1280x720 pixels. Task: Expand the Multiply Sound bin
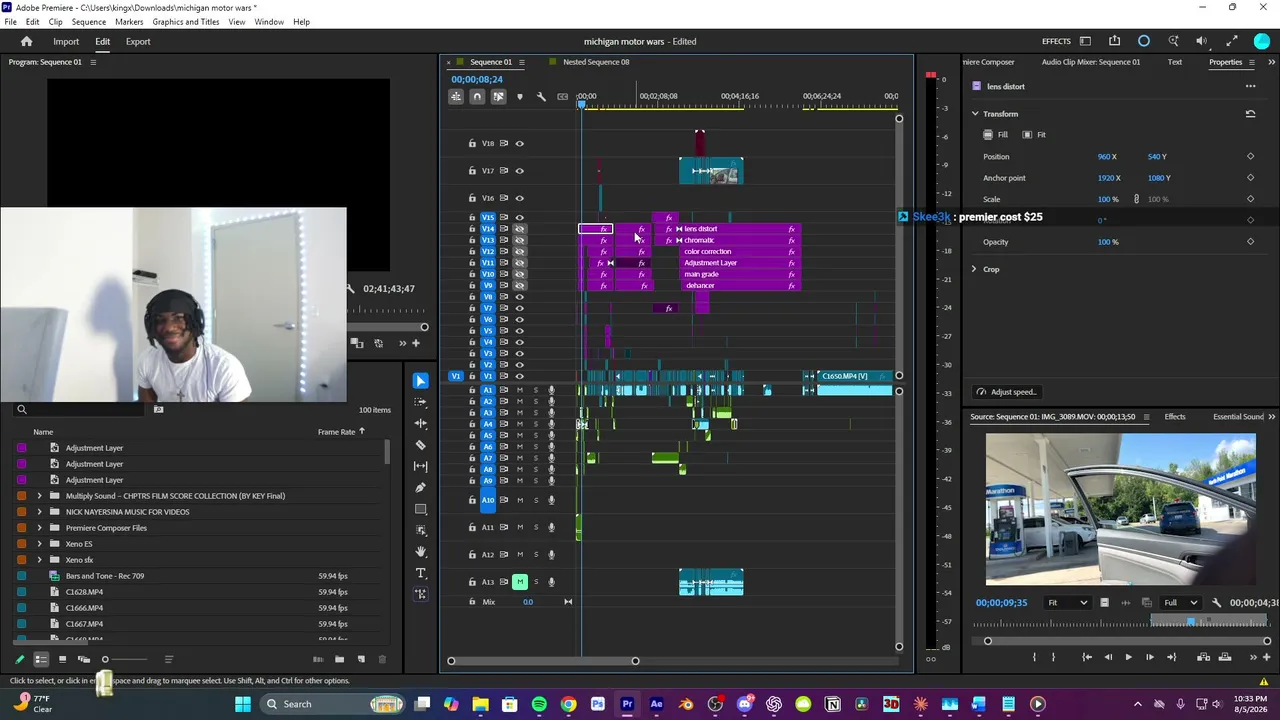point(40,496)
